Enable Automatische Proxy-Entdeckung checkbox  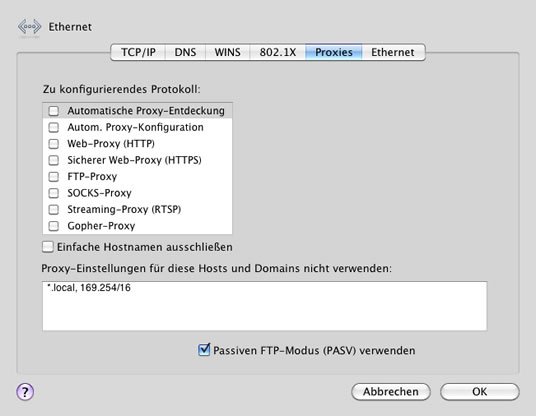tap(54, 111)
